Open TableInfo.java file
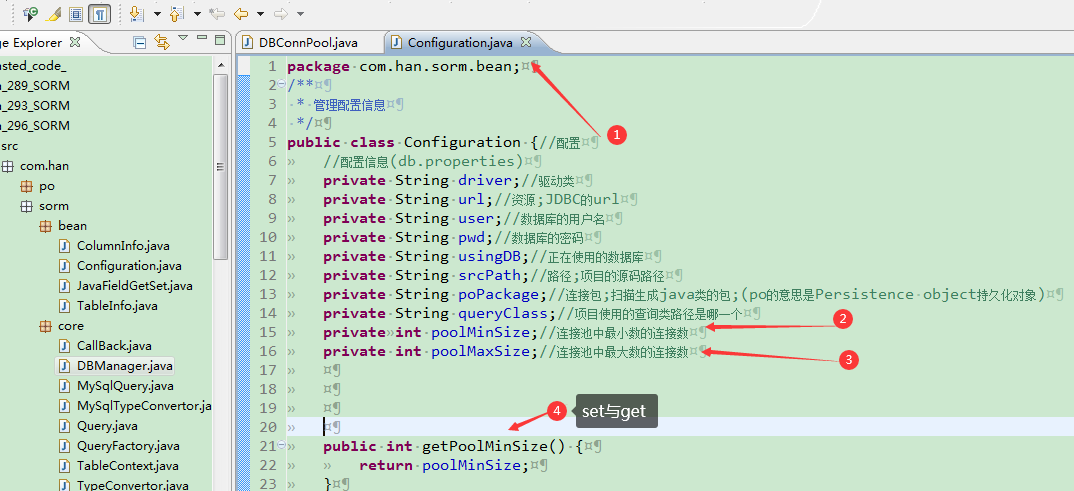This screenshot has width=1074, height=491. [x=117, y=305]
